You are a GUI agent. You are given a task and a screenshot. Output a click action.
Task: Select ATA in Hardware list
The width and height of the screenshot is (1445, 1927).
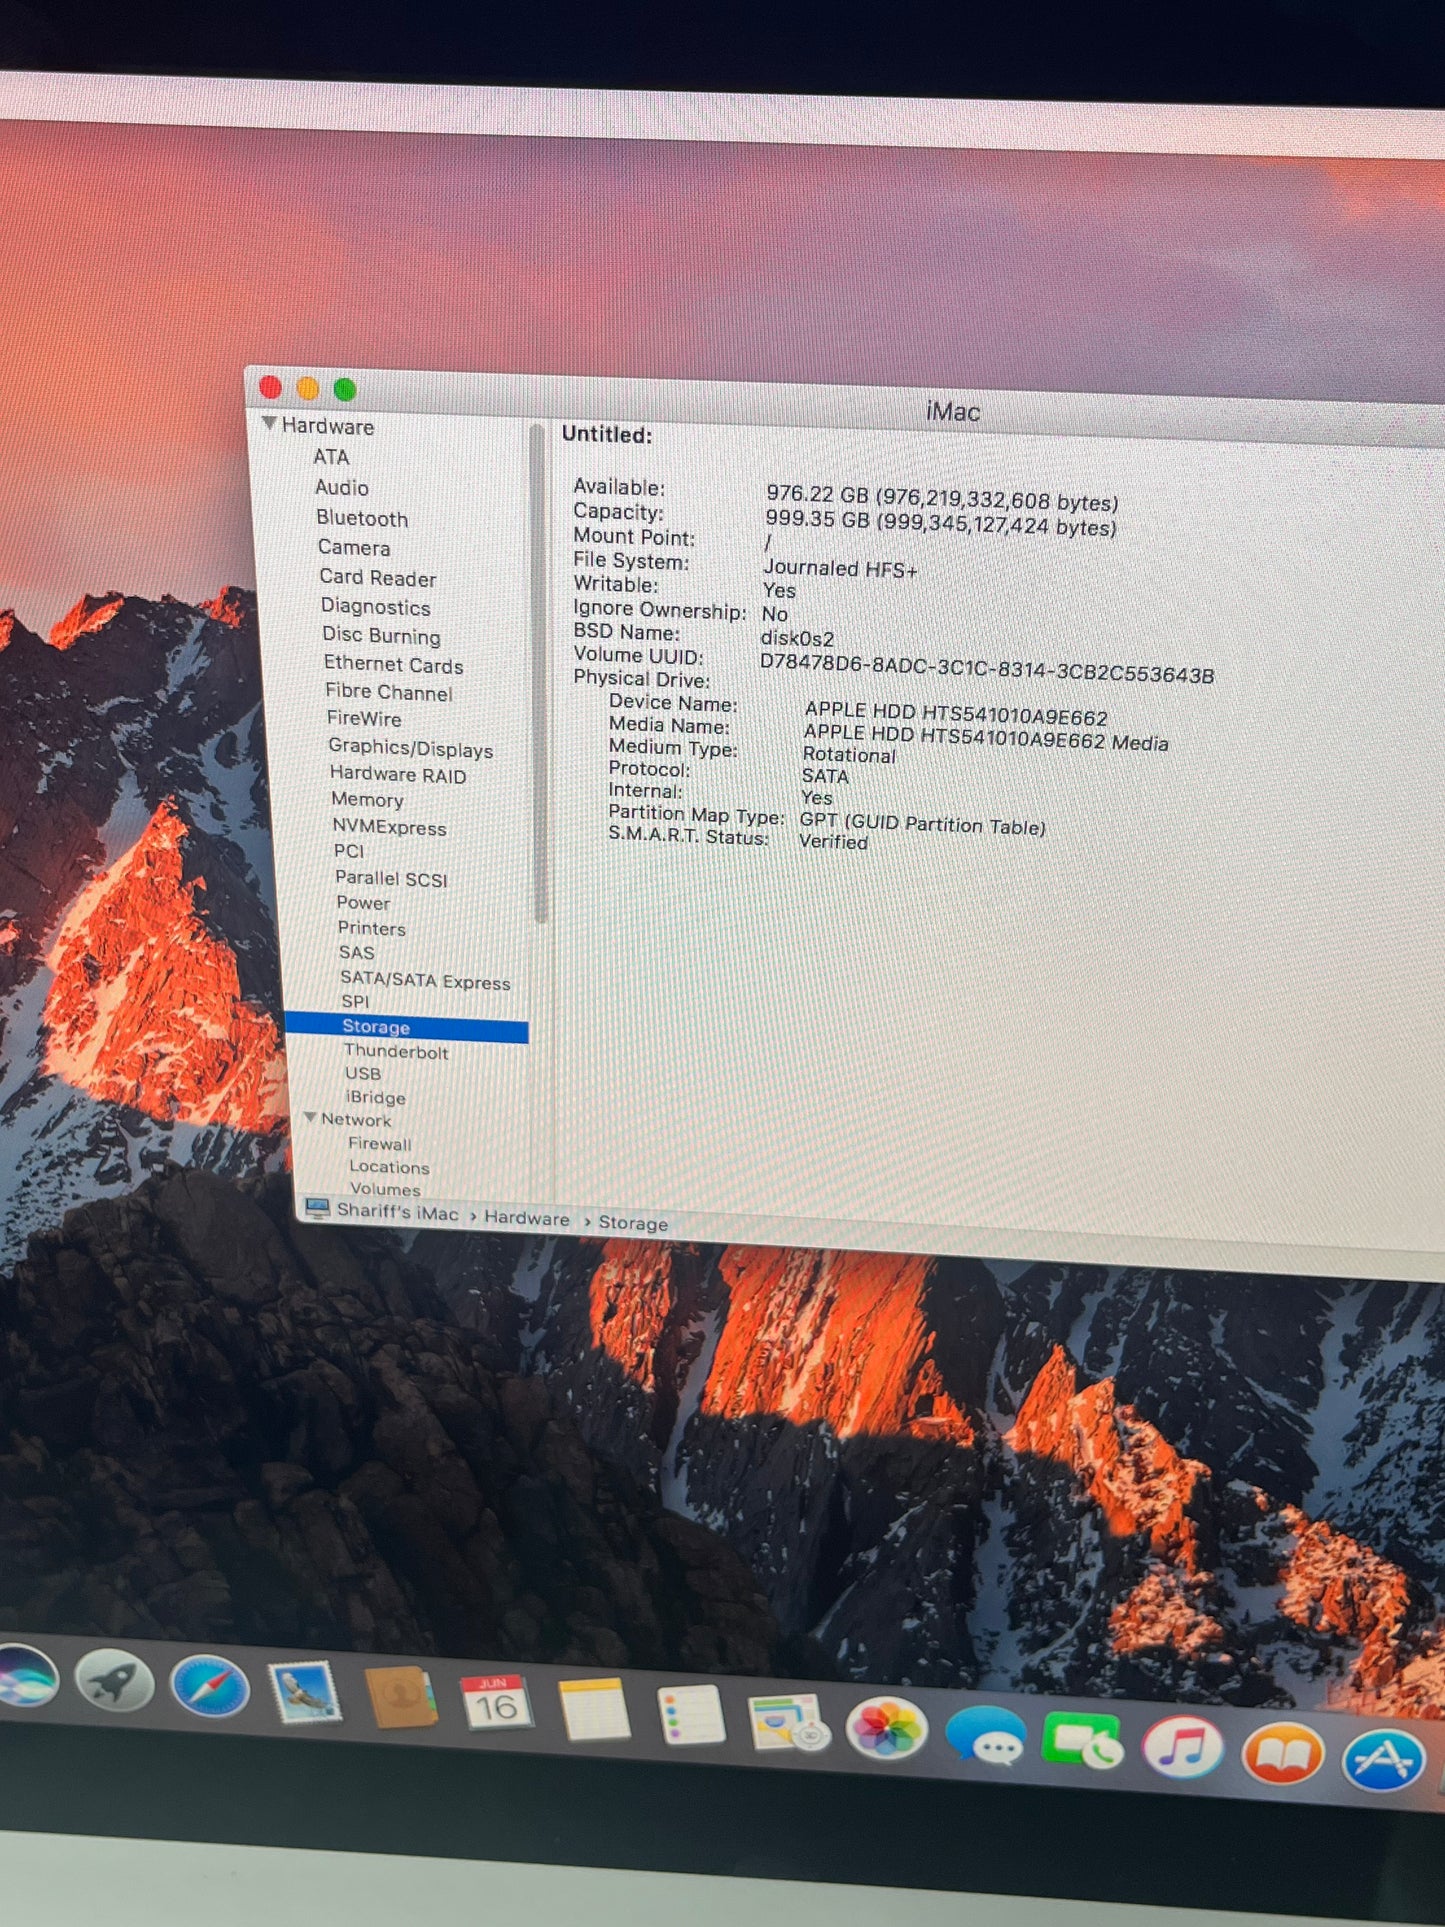331,457
